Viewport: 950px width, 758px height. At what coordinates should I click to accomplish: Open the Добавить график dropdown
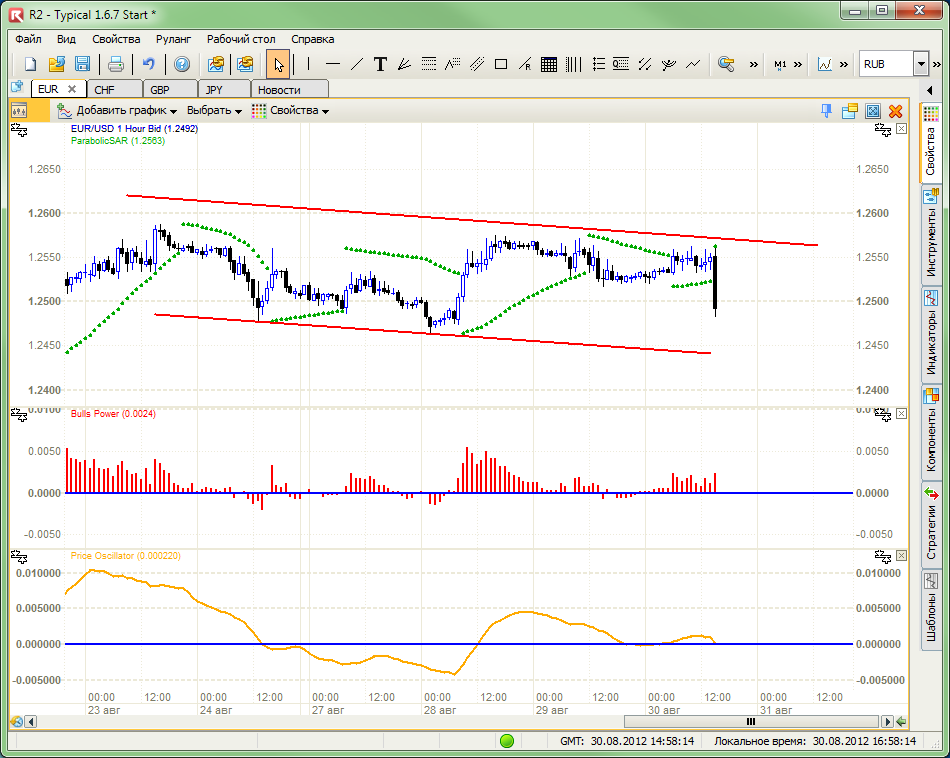(x=118, y=110)
